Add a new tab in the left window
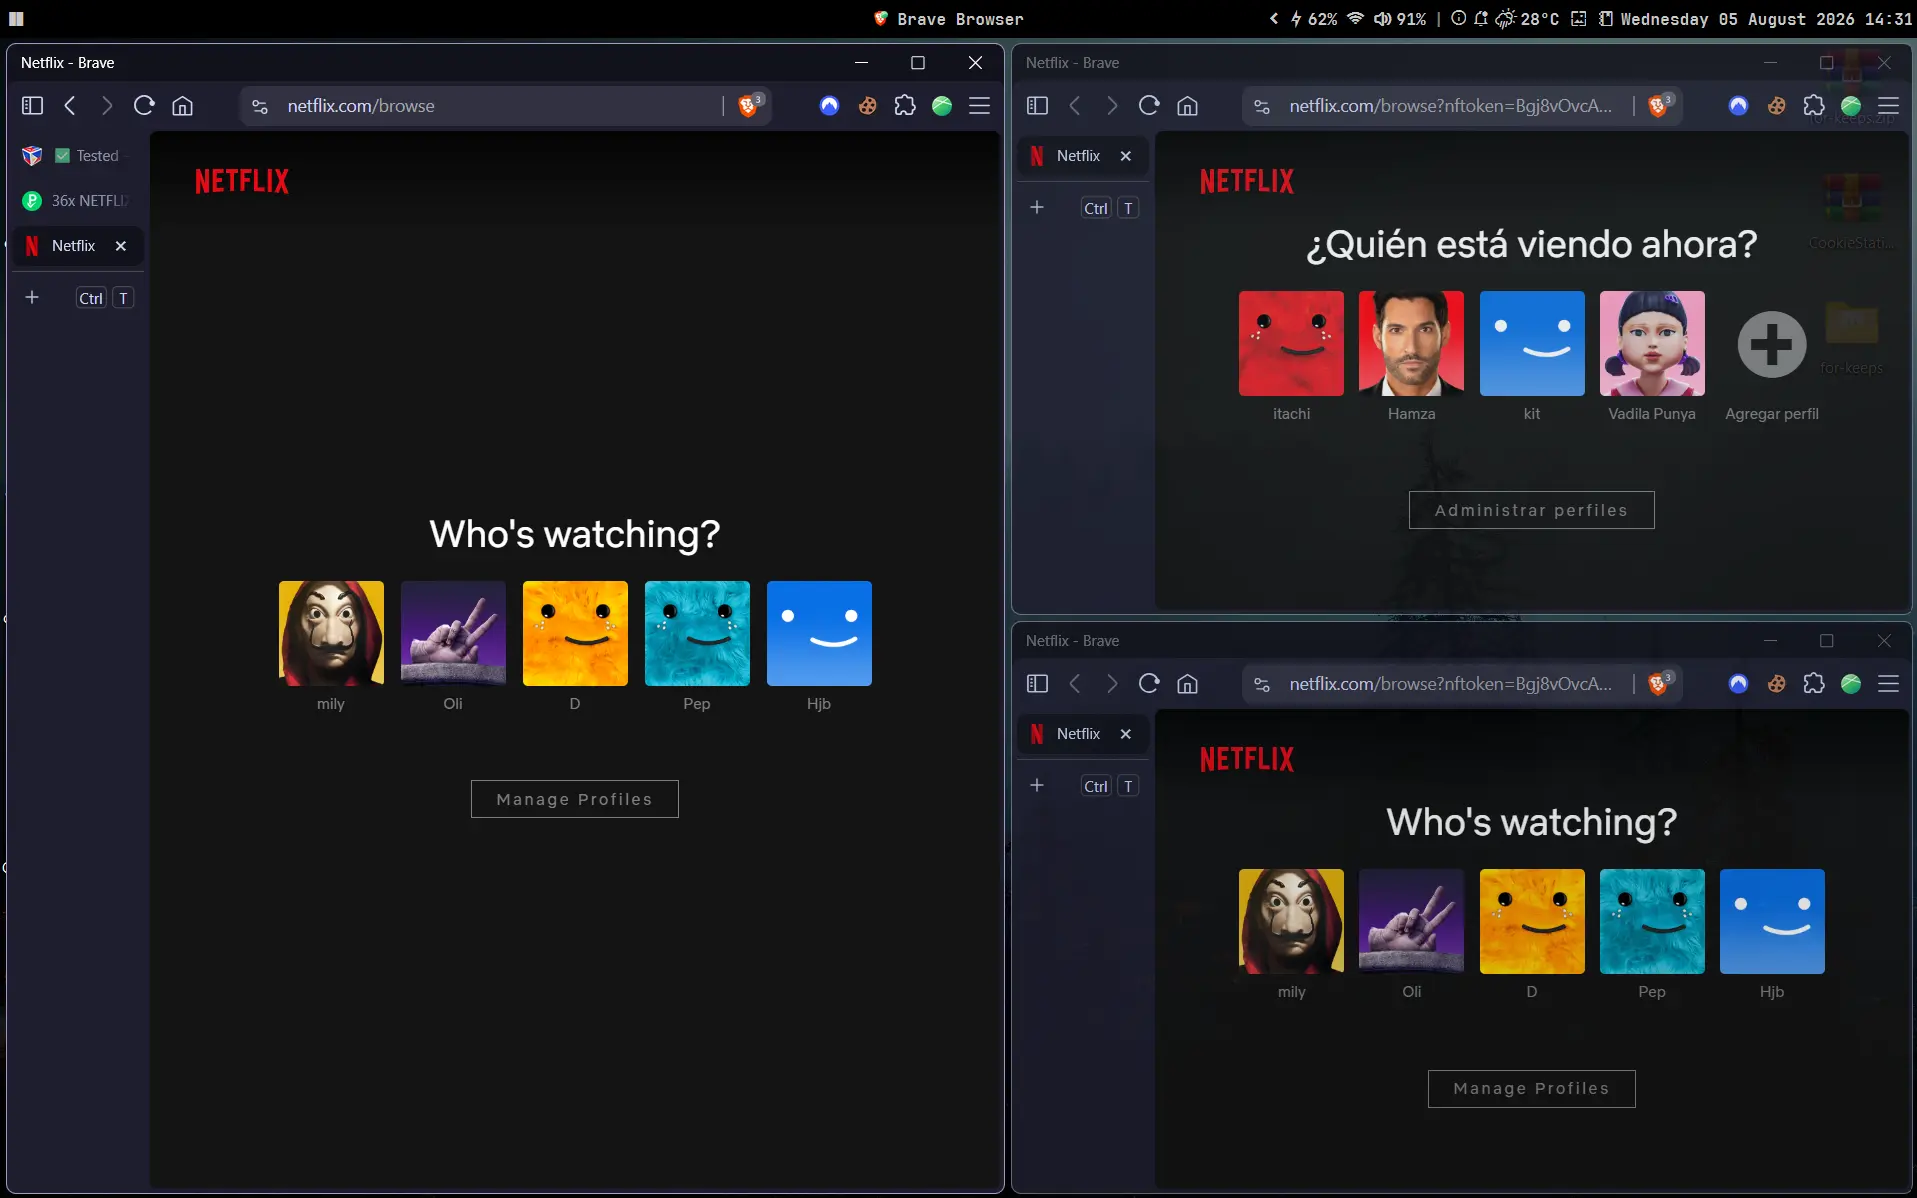 click(x=32, y=298)
